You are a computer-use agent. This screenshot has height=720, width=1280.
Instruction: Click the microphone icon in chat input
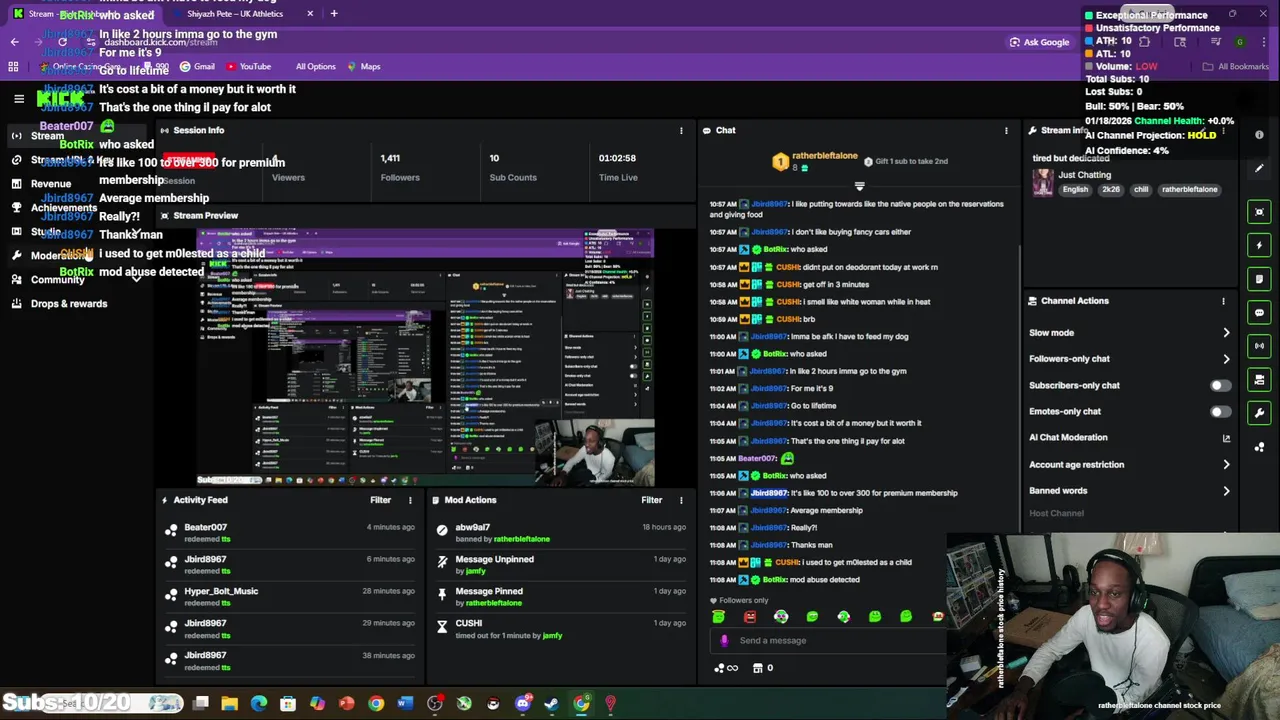[724, 641]
